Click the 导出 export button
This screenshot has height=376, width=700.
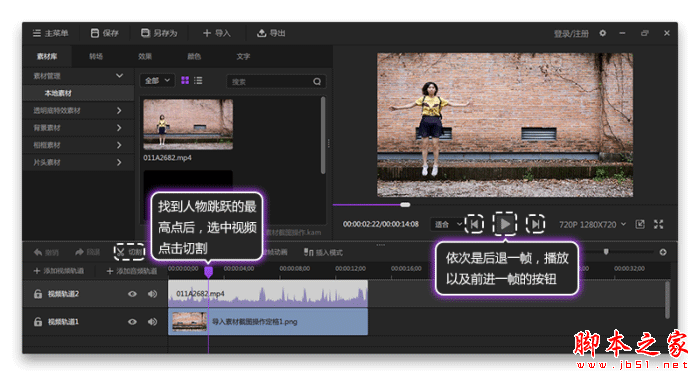pyautogui.click(x=271, y=33)
